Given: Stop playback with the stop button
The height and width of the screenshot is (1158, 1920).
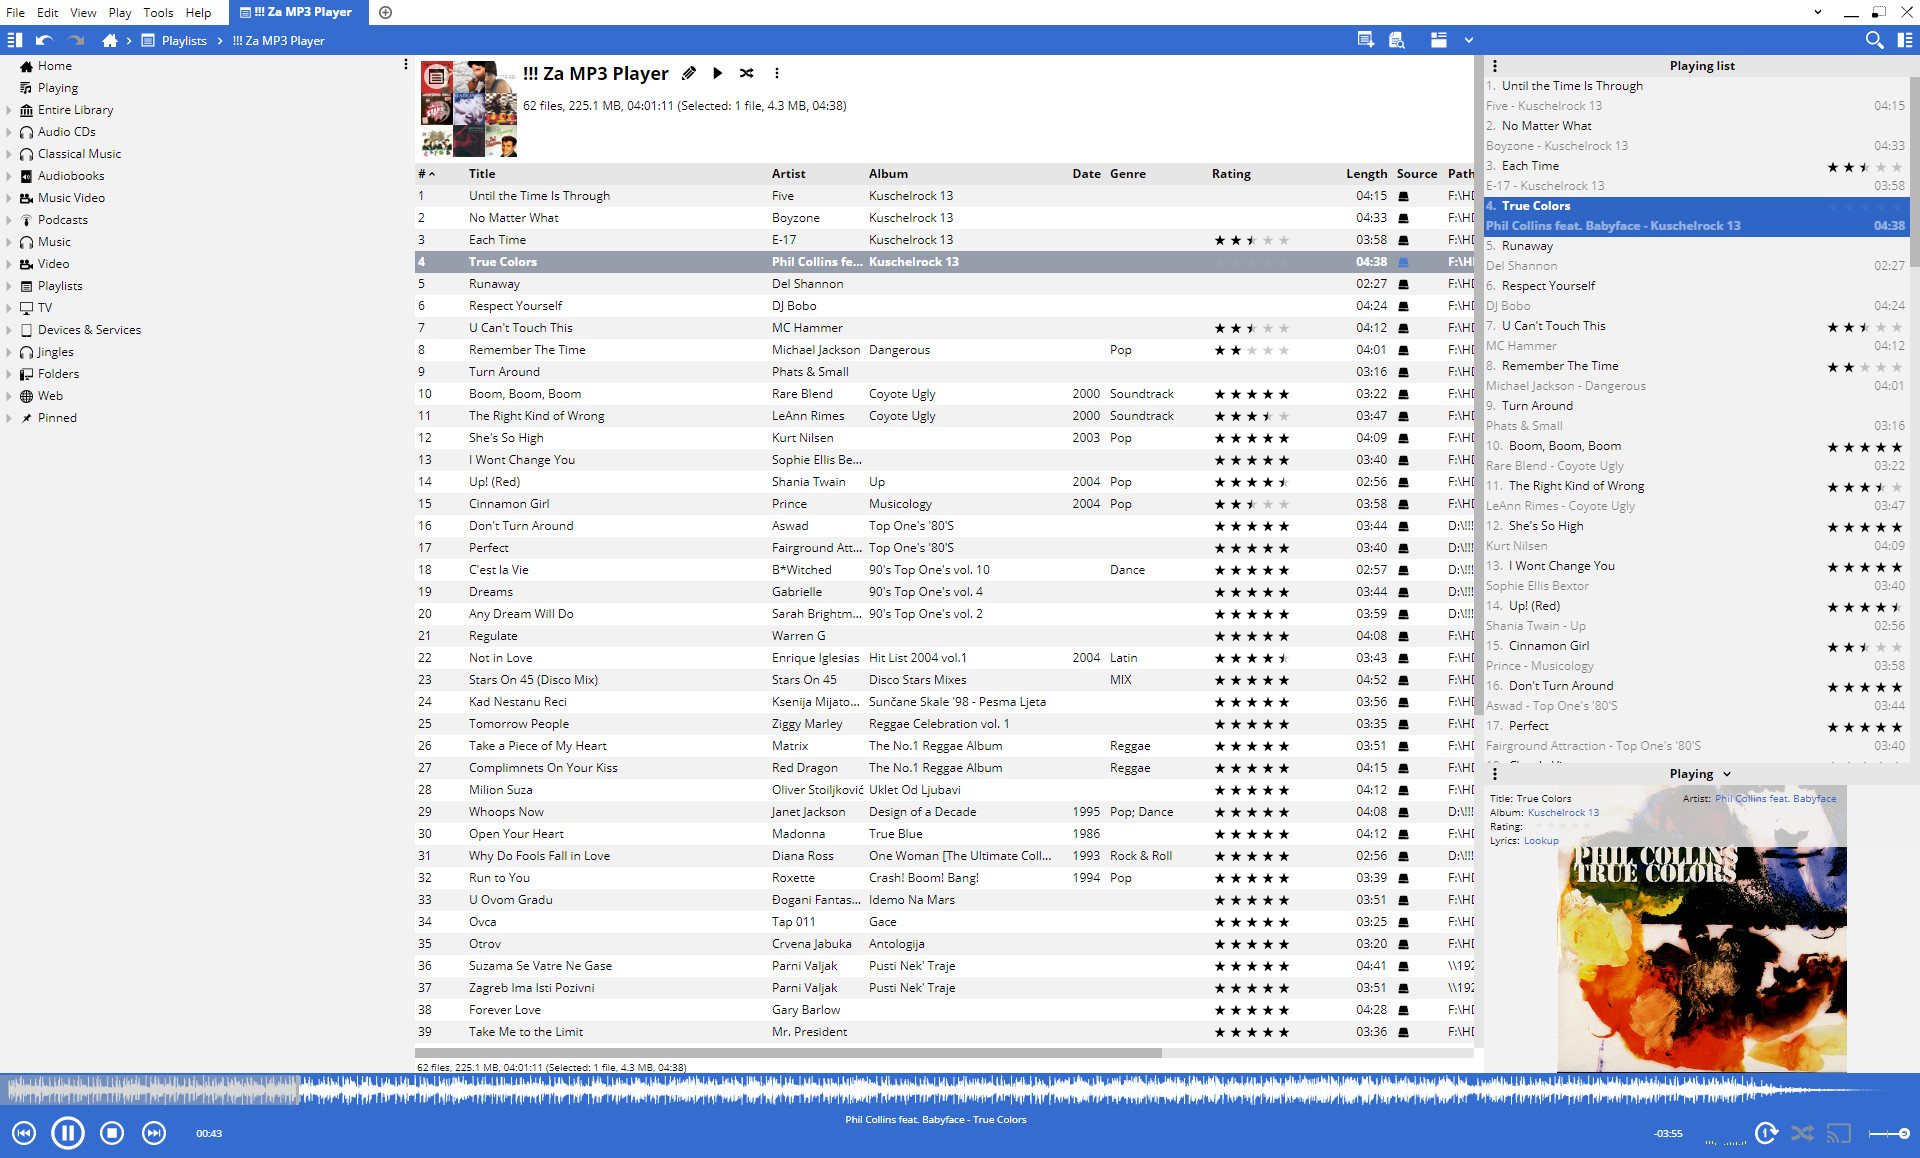Looking at the screenshot, I should [x=112, y=1132].
